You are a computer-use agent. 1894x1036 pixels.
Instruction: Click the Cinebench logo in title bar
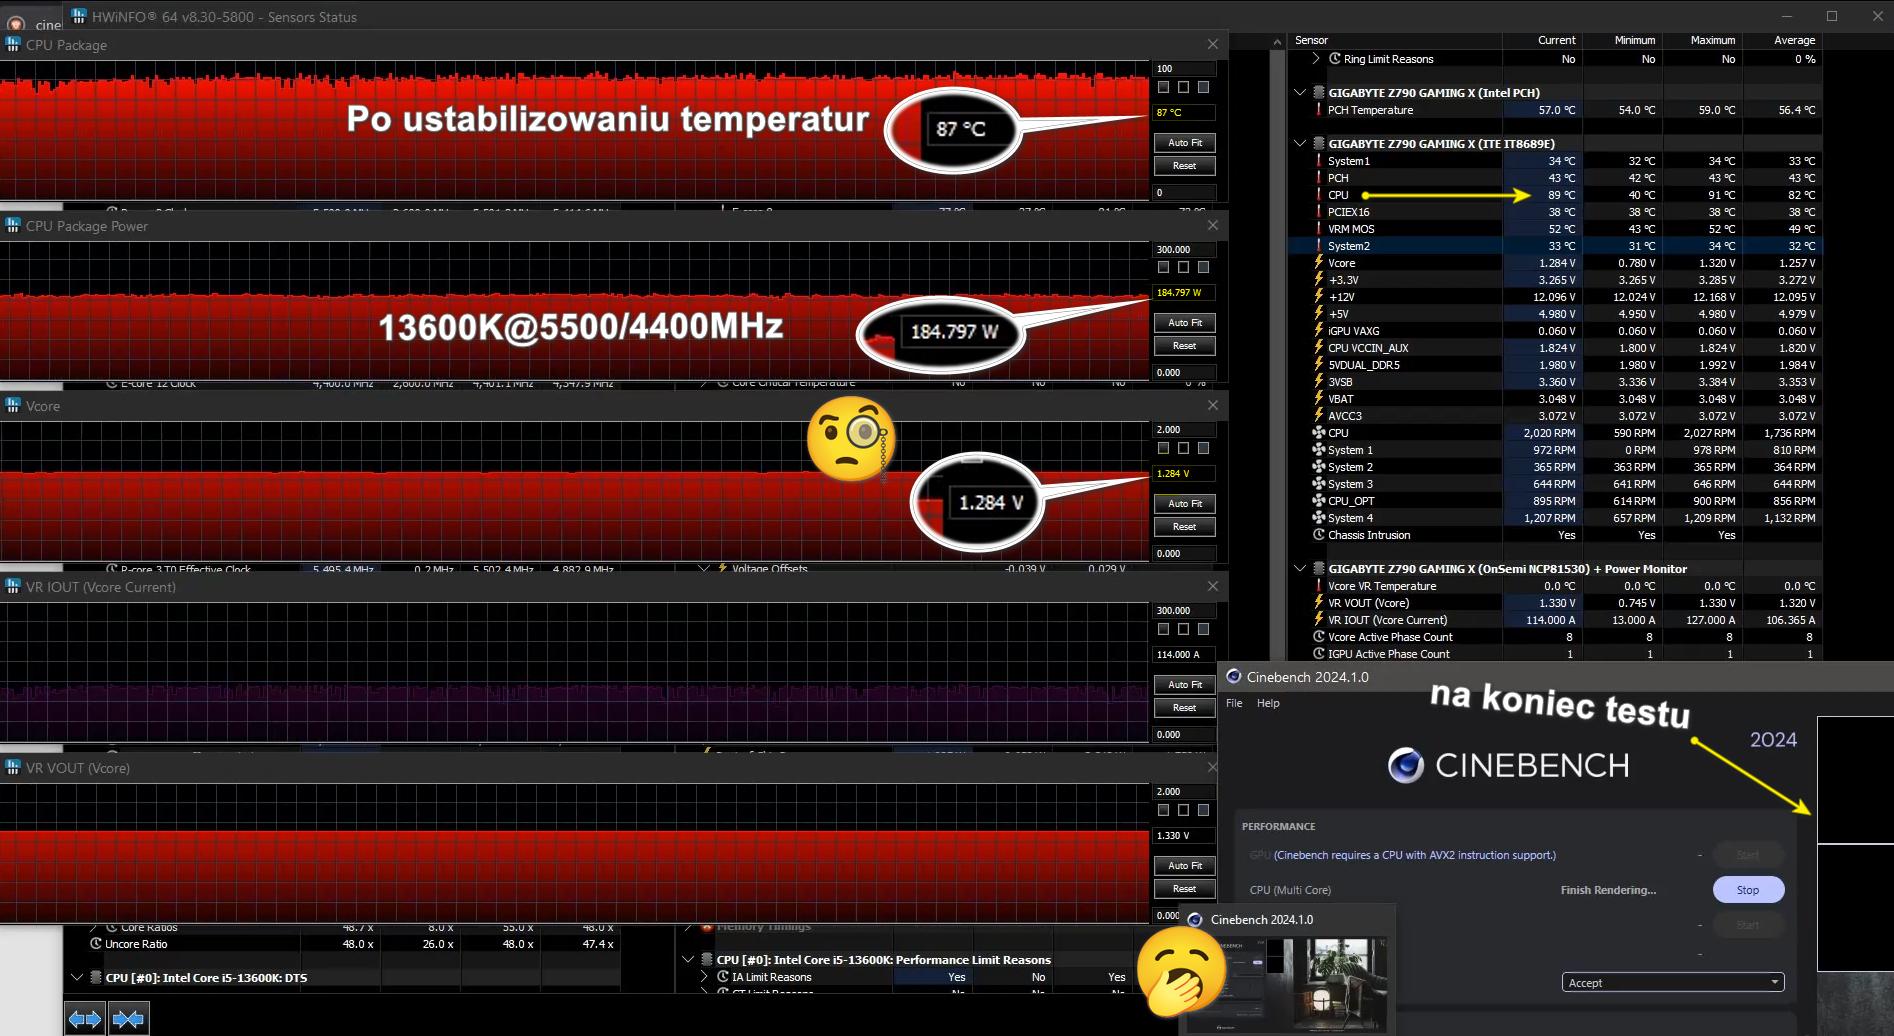(x=1234, y=677)
